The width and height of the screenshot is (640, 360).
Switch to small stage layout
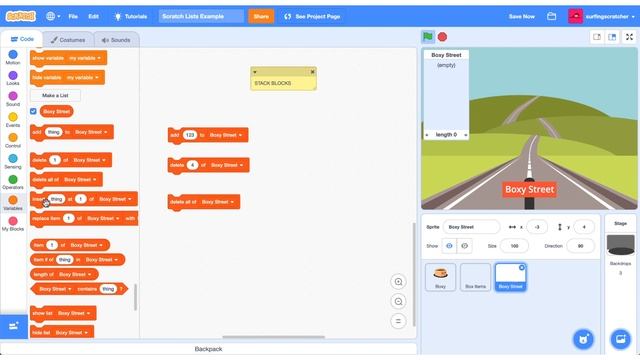point(597,37)
